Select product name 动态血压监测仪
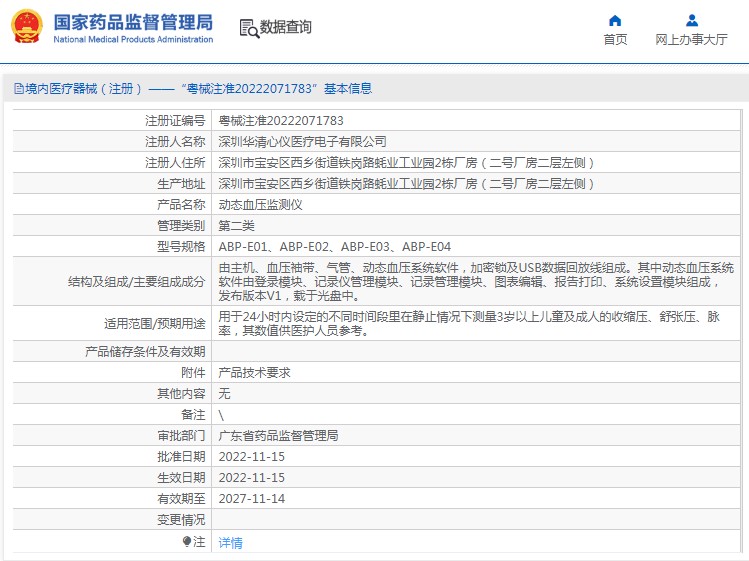 (260, 205)
